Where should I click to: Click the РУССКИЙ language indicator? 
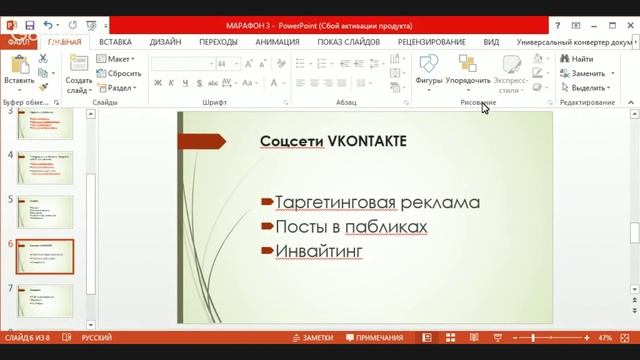97,338
